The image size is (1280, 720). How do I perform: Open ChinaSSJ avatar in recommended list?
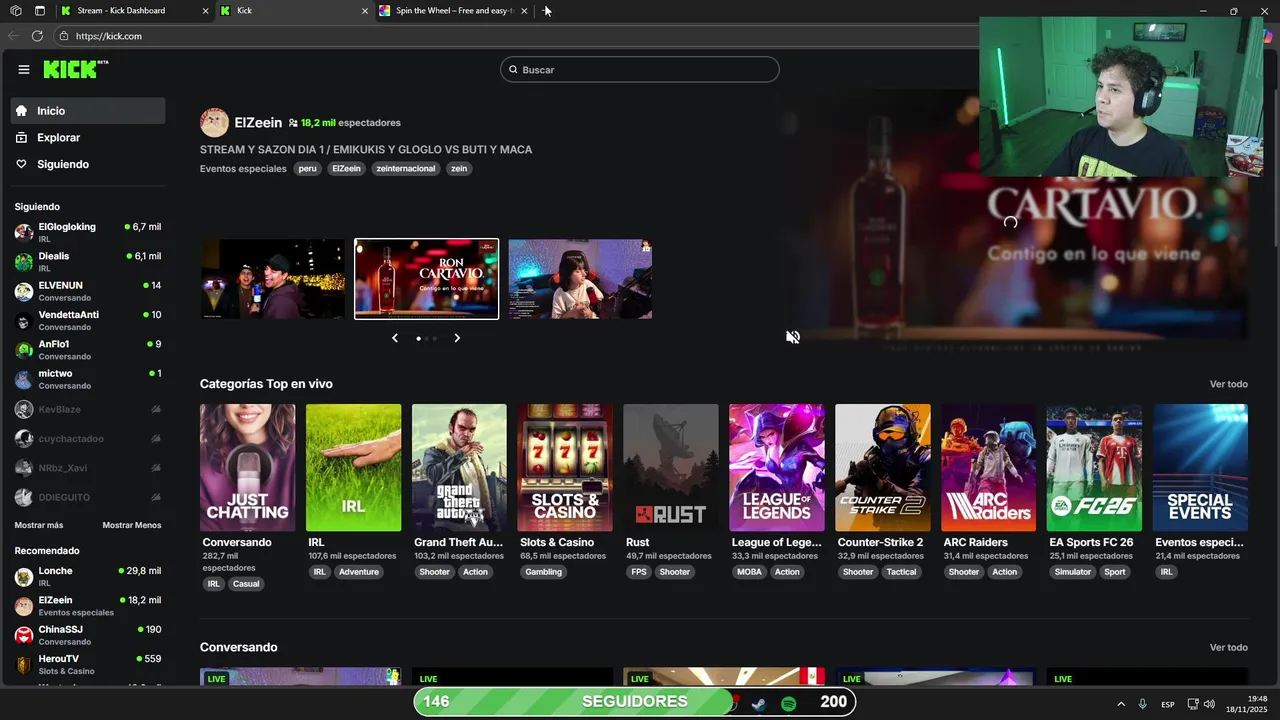coord(23,635)
